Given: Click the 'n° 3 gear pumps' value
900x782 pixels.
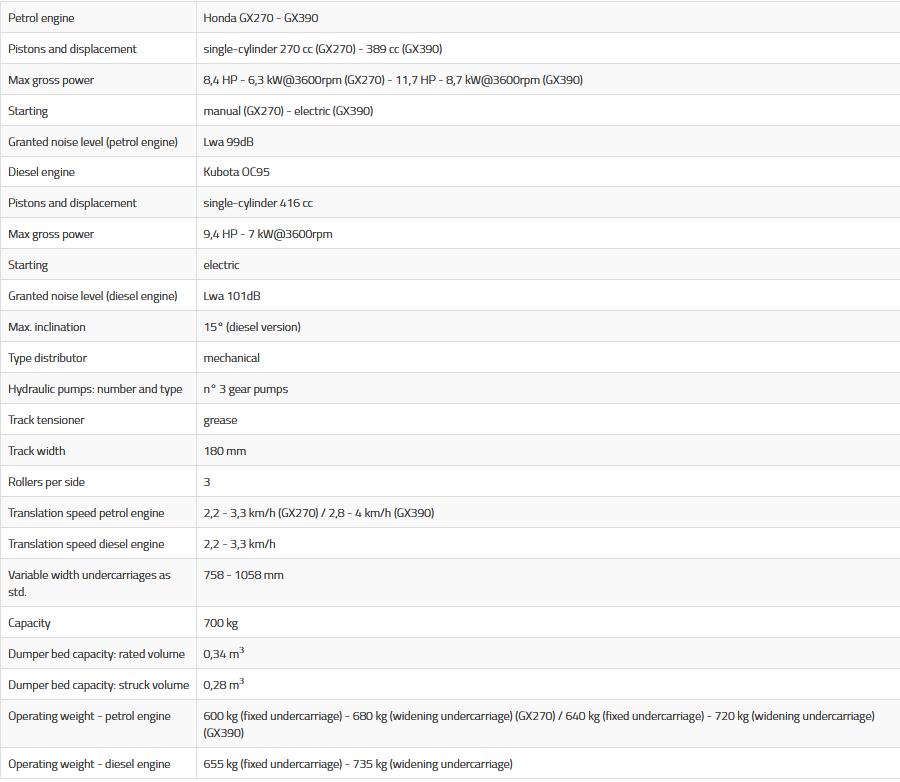Looking at the screenshot, I should point(246,389).
